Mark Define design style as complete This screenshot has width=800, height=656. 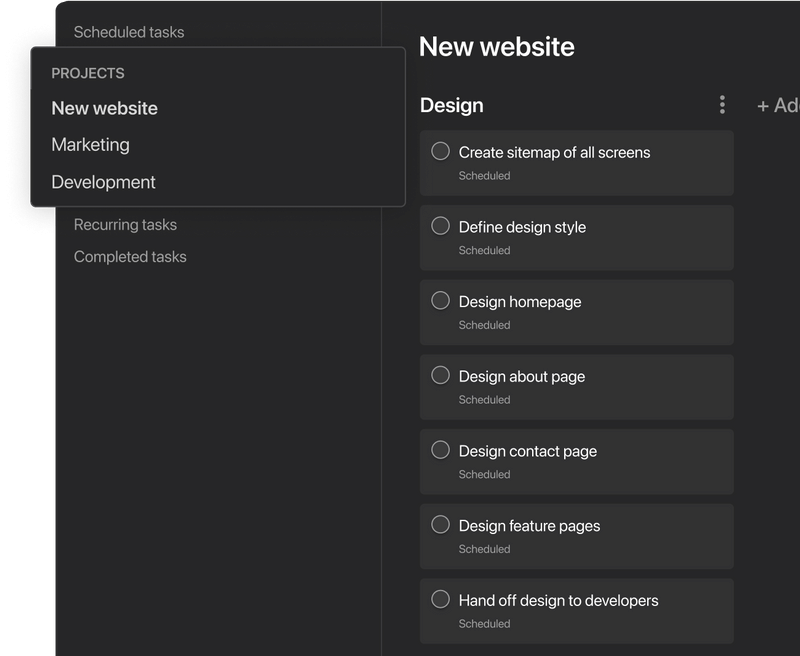click(440, 226)
